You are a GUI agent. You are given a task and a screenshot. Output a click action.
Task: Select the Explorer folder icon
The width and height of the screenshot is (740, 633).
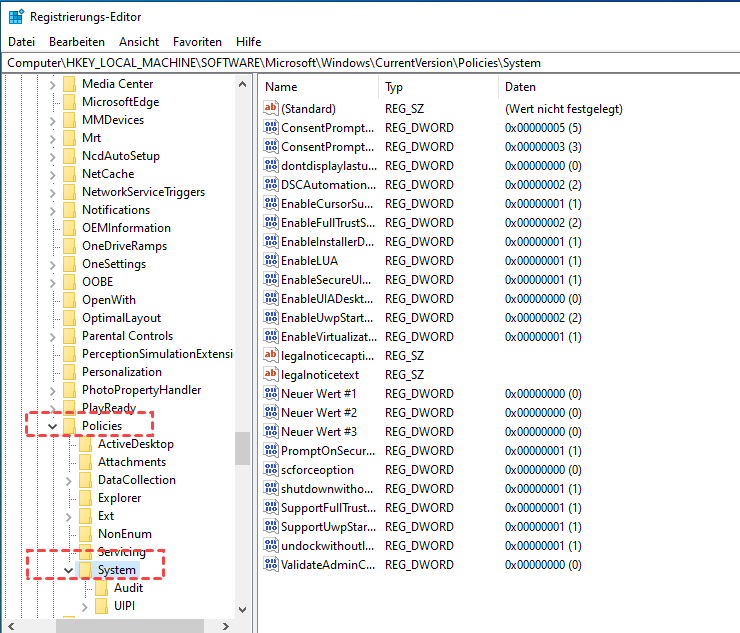pos(85,498)
